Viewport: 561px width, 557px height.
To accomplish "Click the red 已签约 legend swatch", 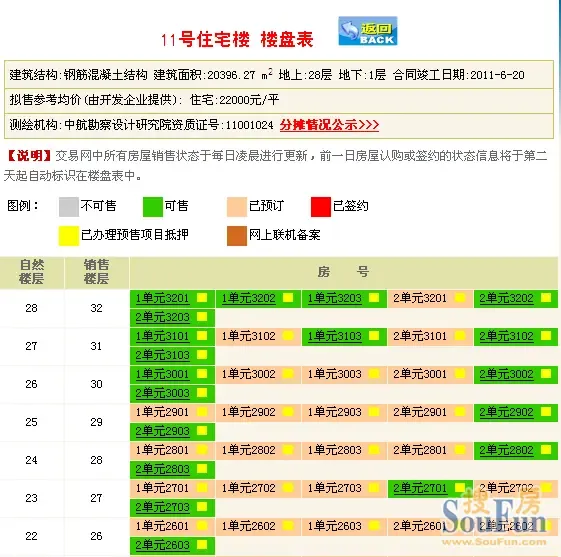I will coord(321,207).
